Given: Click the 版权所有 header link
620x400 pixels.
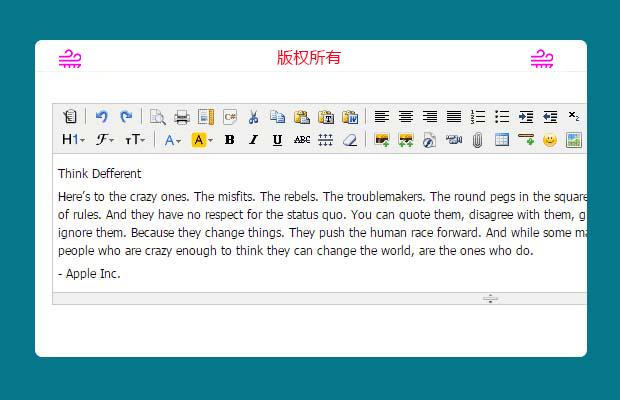Looking at the screenshot, I should coord(309,57).
